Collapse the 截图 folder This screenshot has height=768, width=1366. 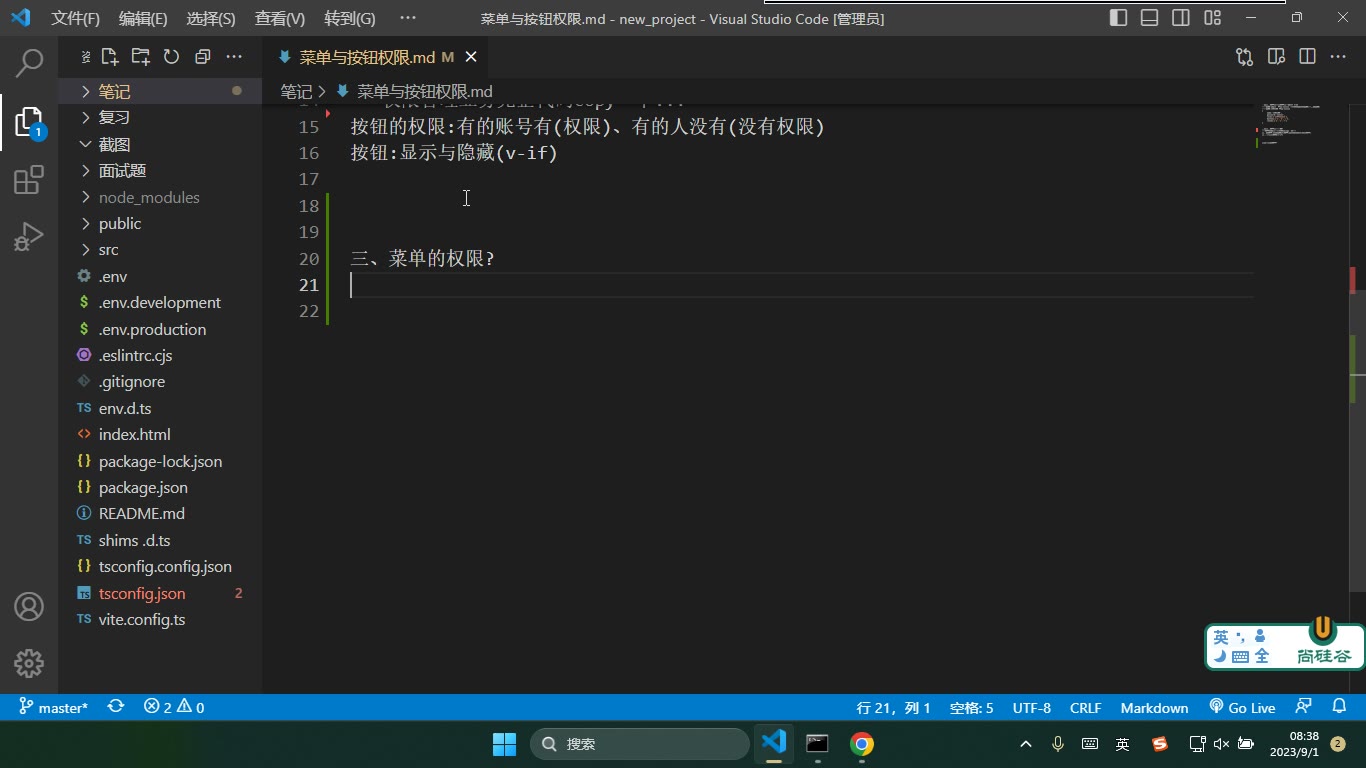161,144
